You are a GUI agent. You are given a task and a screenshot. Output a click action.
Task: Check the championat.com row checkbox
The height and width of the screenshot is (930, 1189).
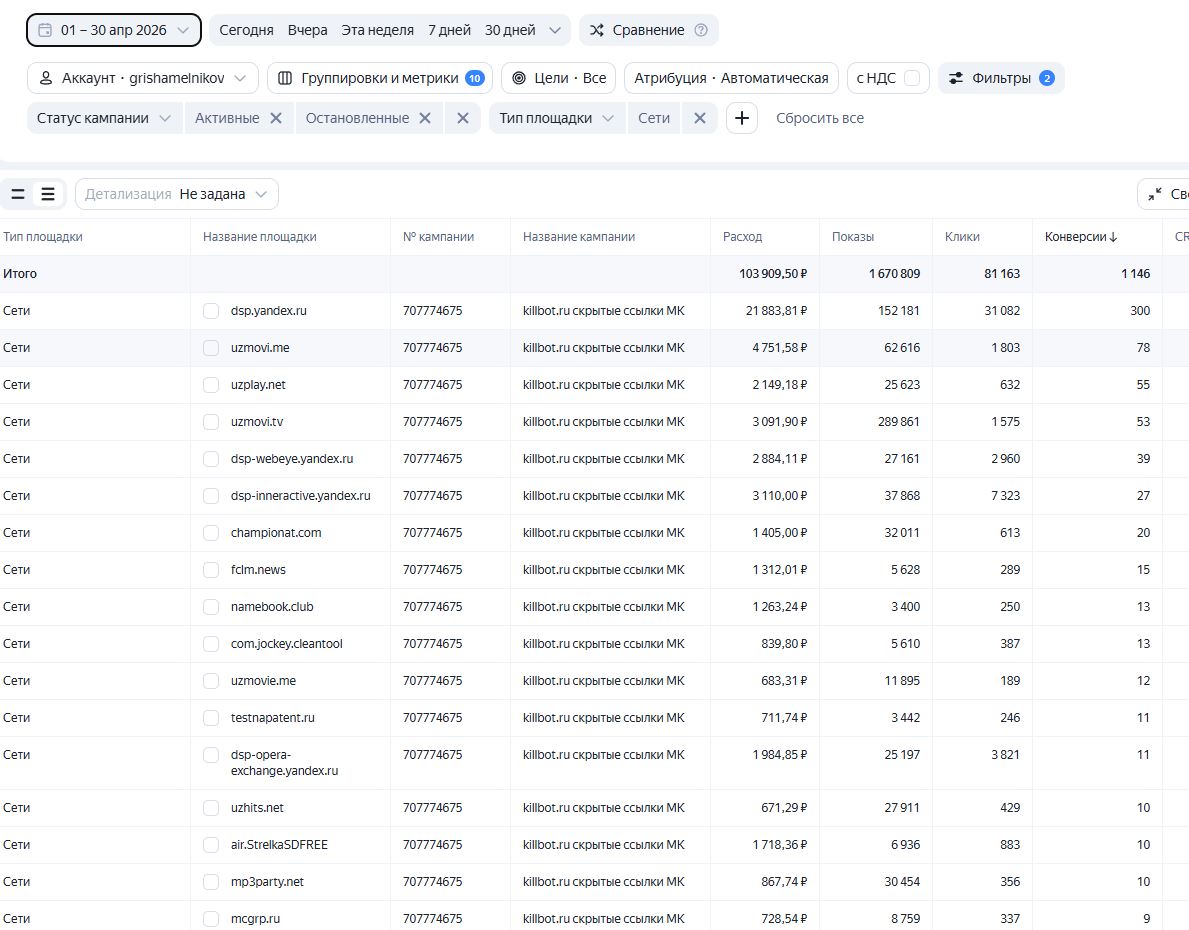[x=211, y=533]
